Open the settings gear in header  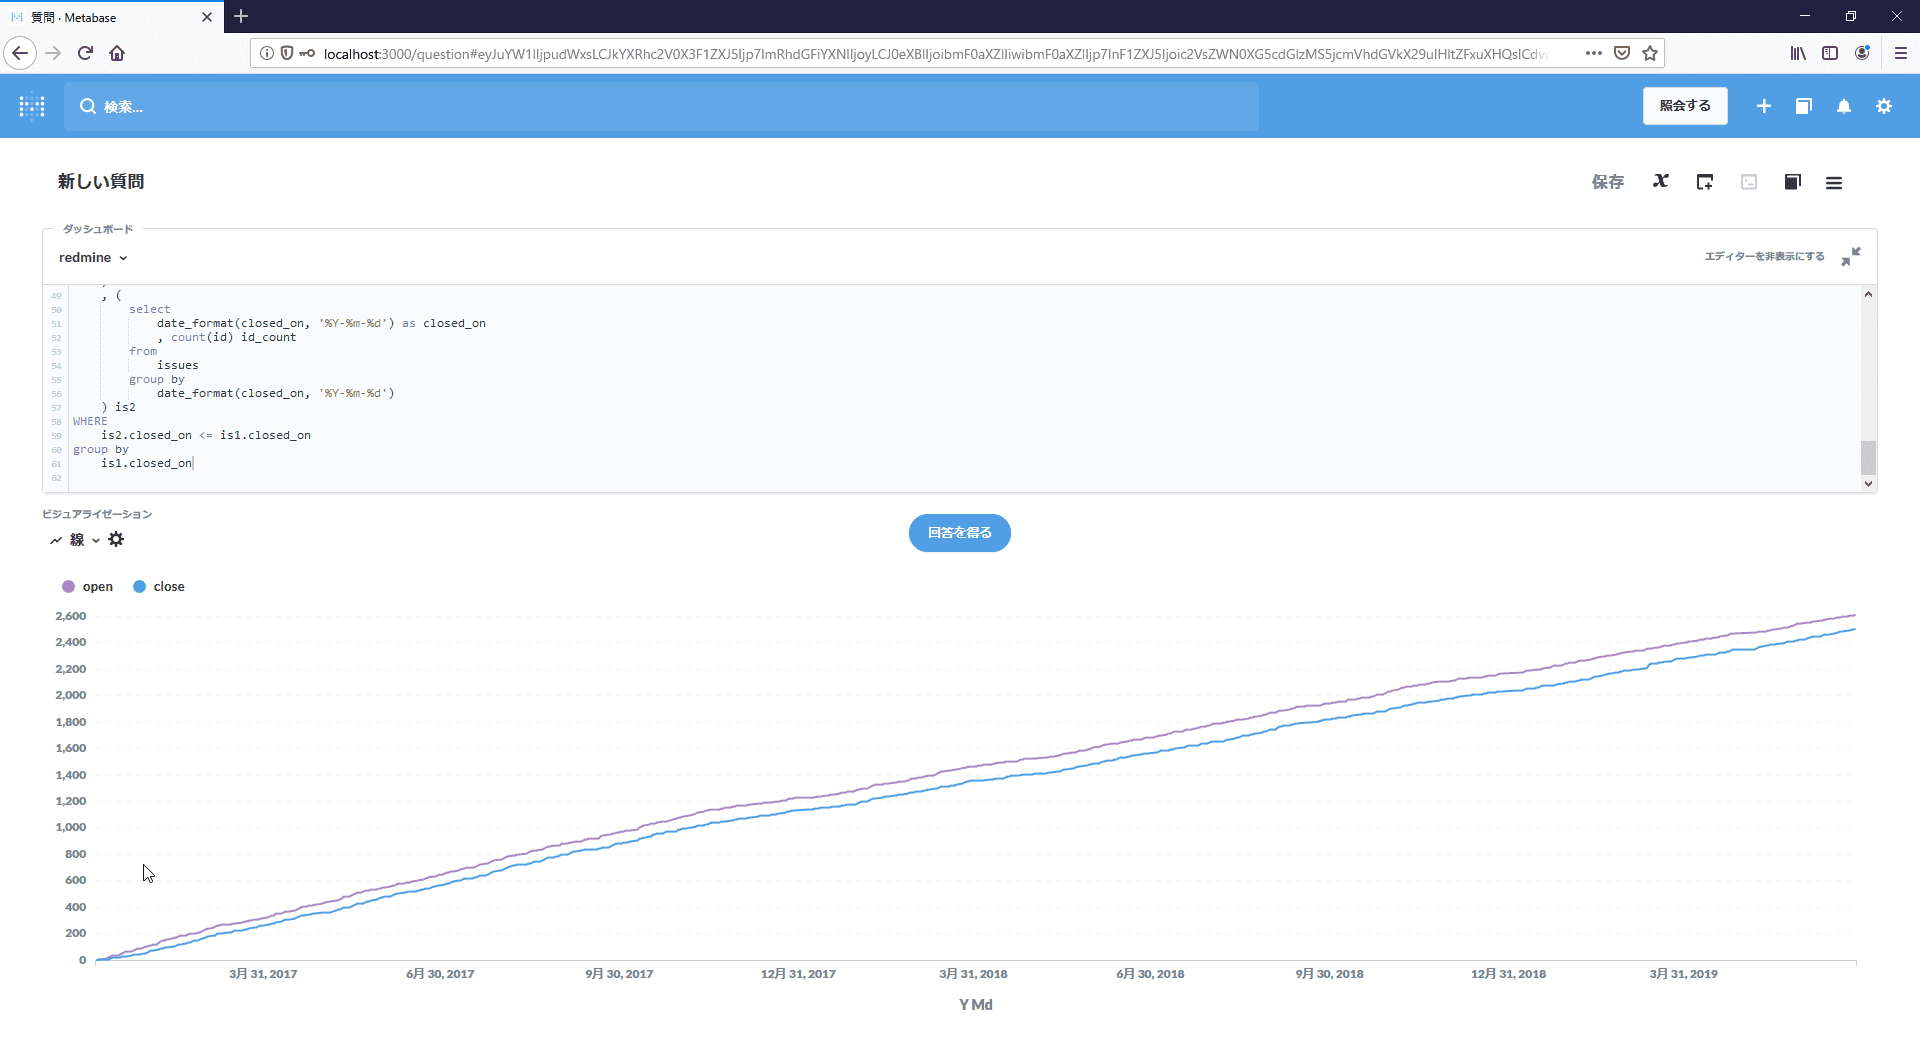point(1884,106)
